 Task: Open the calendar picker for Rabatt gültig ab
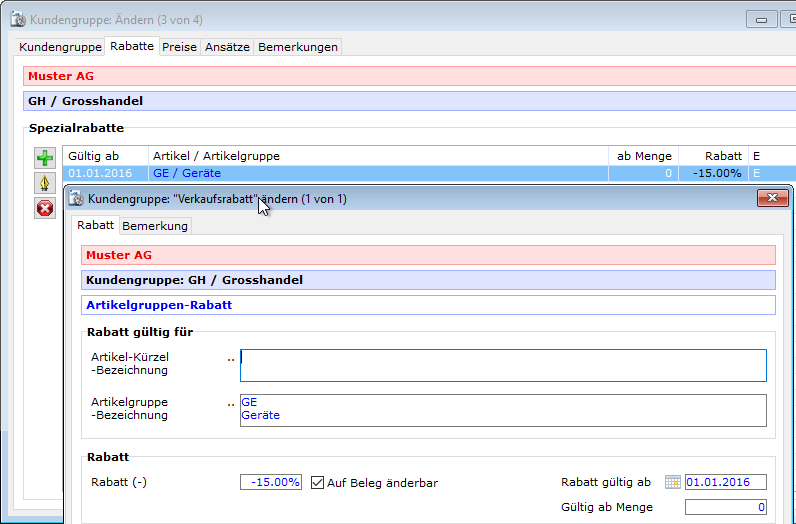[x=673, y=482]
